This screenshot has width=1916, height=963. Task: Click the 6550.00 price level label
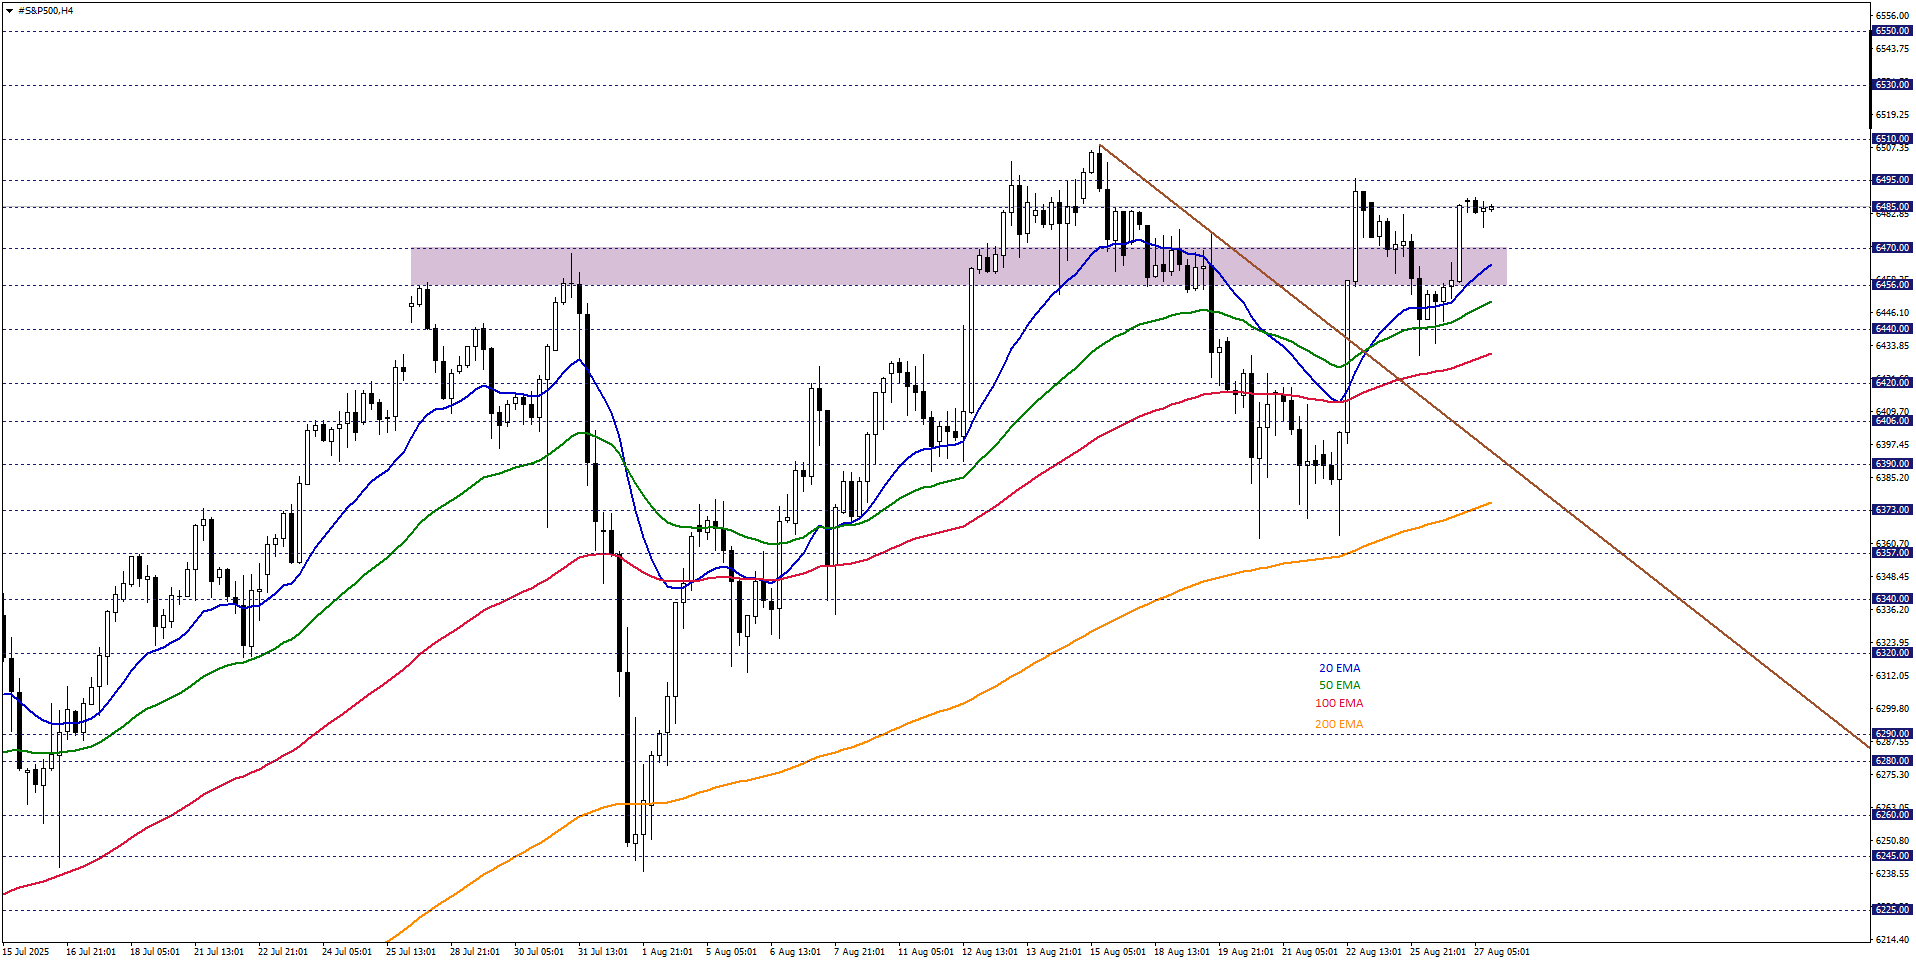[x=1892, y=31]
